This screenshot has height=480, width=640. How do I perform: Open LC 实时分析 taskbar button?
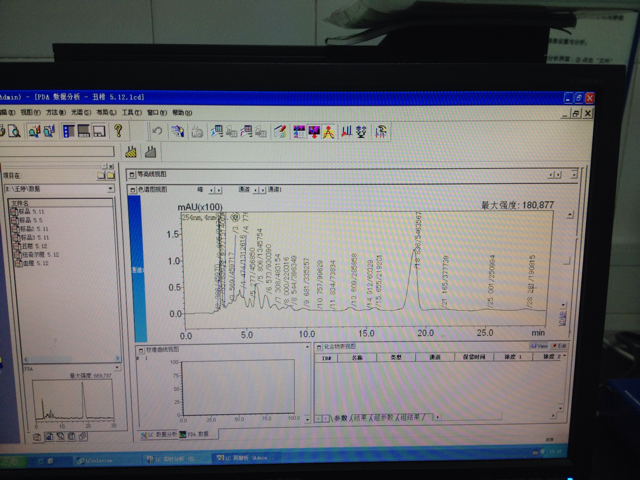176,459
